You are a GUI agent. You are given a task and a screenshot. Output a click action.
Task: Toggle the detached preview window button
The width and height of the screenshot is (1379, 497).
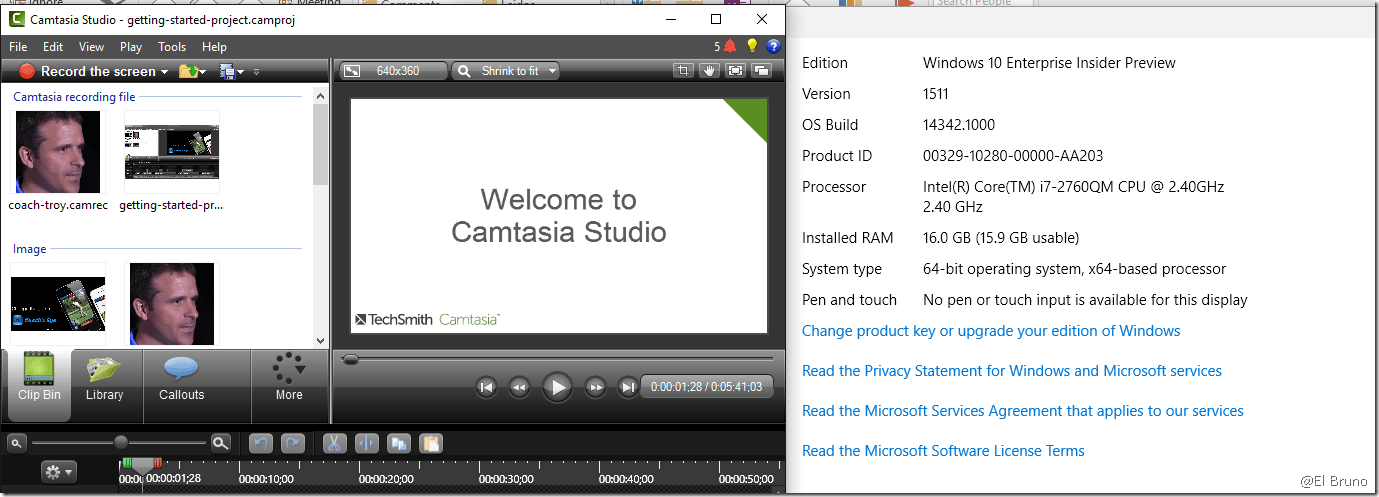(761, 71)
